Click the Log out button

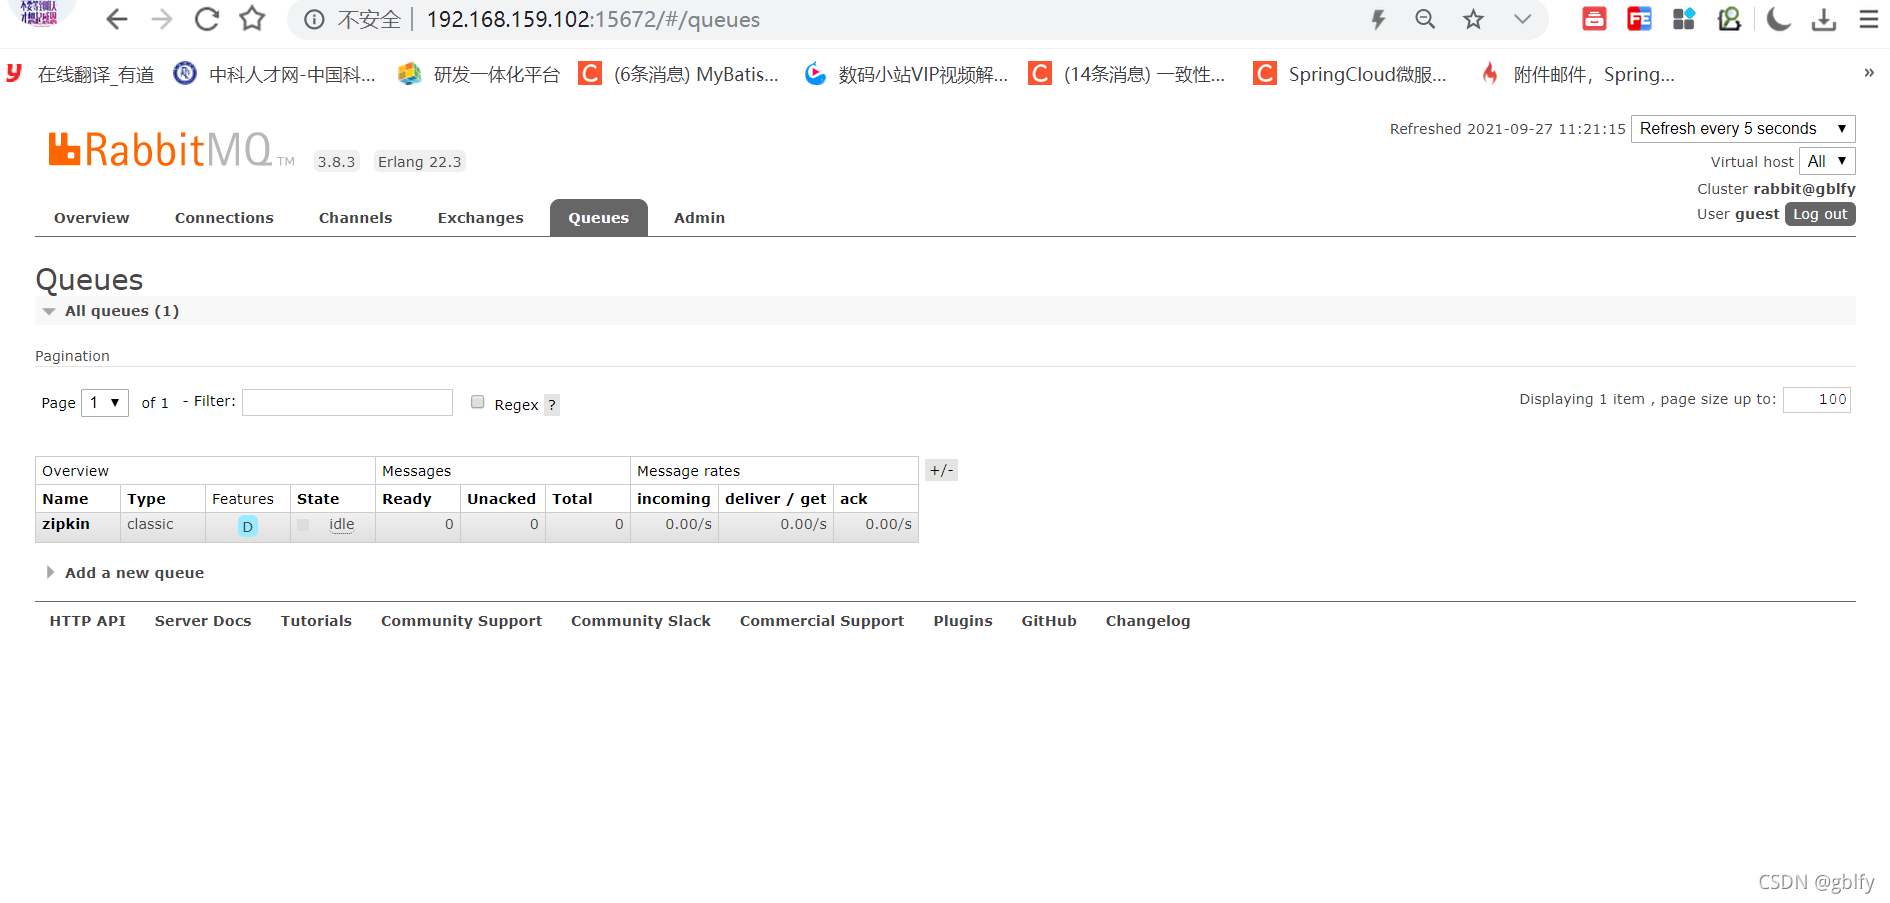1820,214
